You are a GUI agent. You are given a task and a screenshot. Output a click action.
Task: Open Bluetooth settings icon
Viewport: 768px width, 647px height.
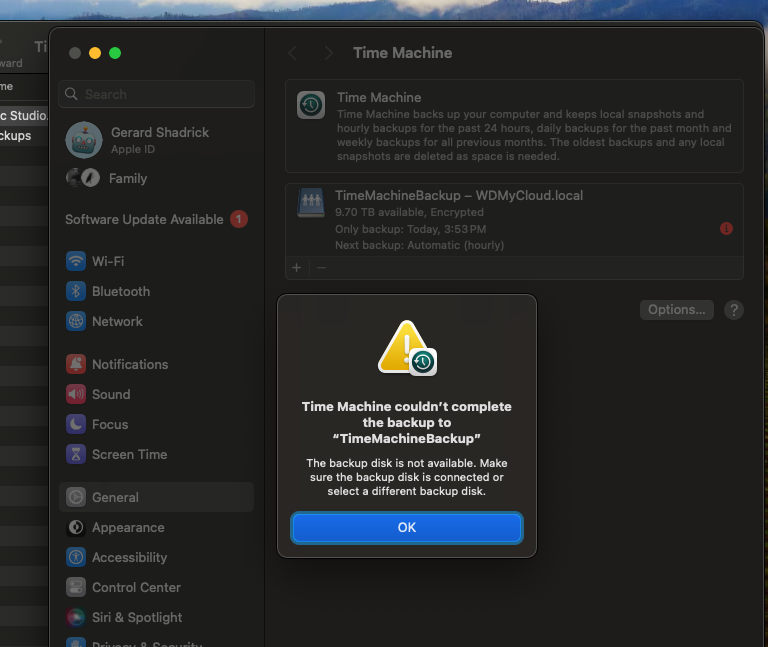point(76,291)
